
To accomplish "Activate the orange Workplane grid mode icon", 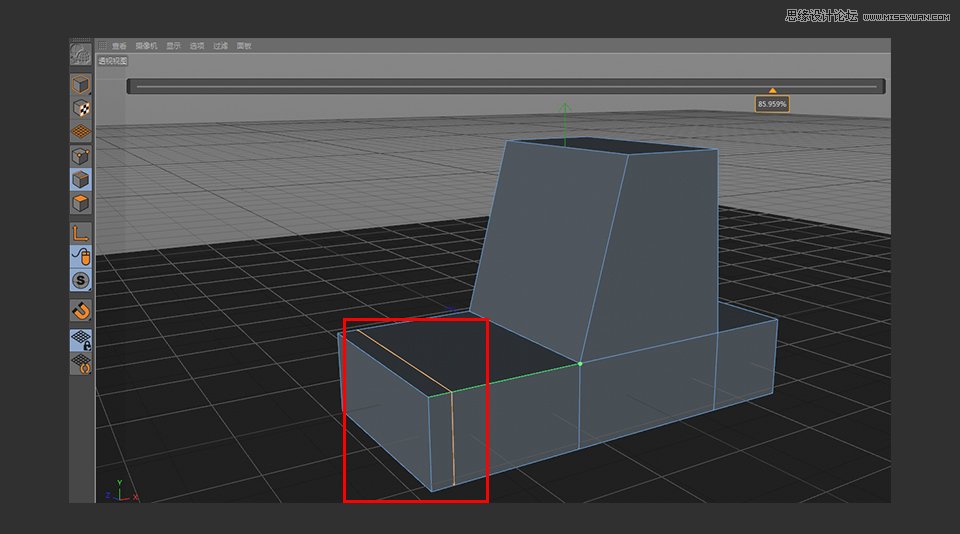I will [81, 131].
